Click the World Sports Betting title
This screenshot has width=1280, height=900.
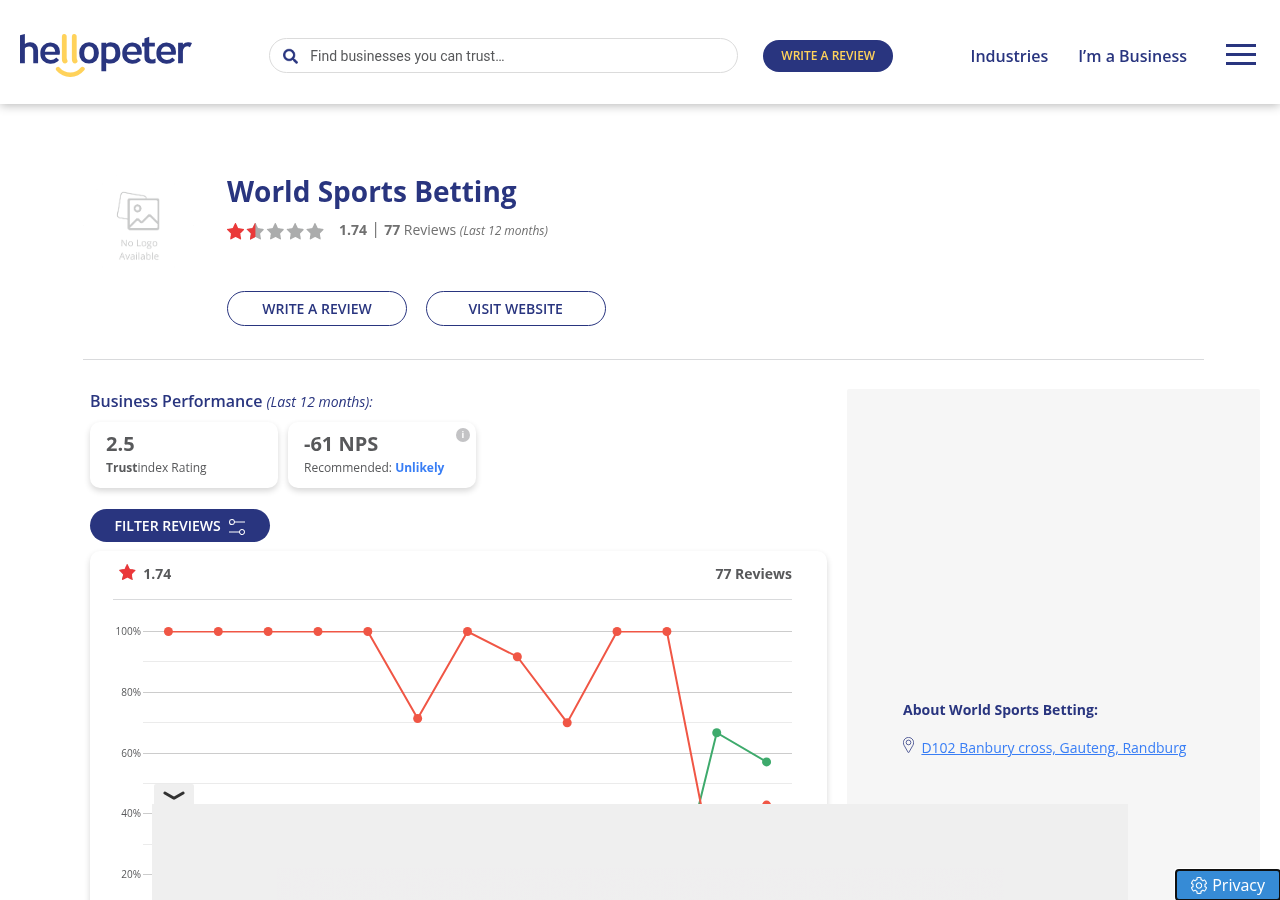(x=372, y=191)
